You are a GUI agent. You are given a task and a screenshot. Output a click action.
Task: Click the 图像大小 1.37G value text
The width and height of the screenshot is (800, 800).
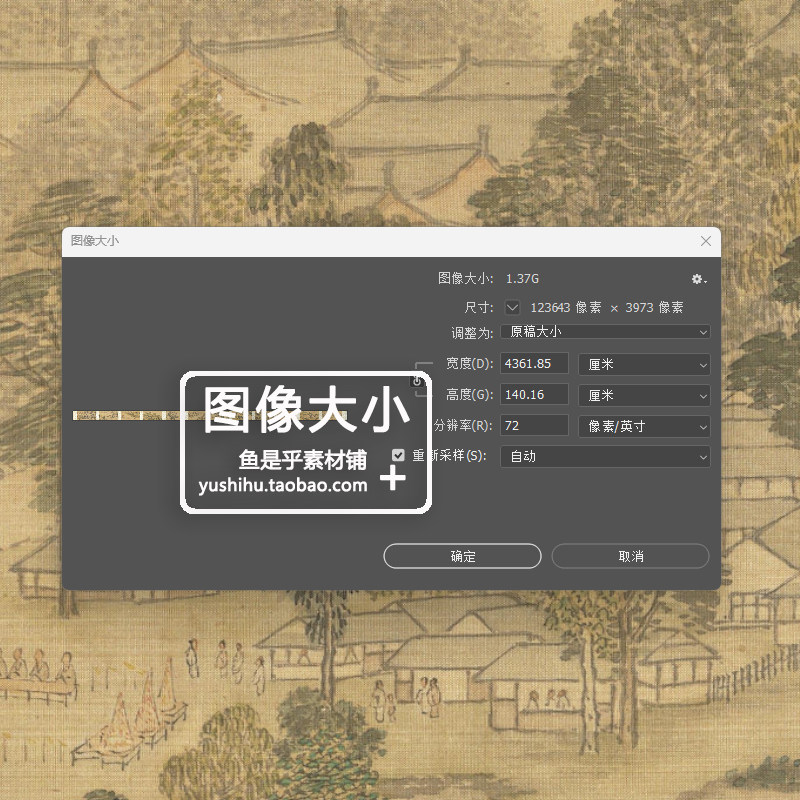click(x=522, y=279)
